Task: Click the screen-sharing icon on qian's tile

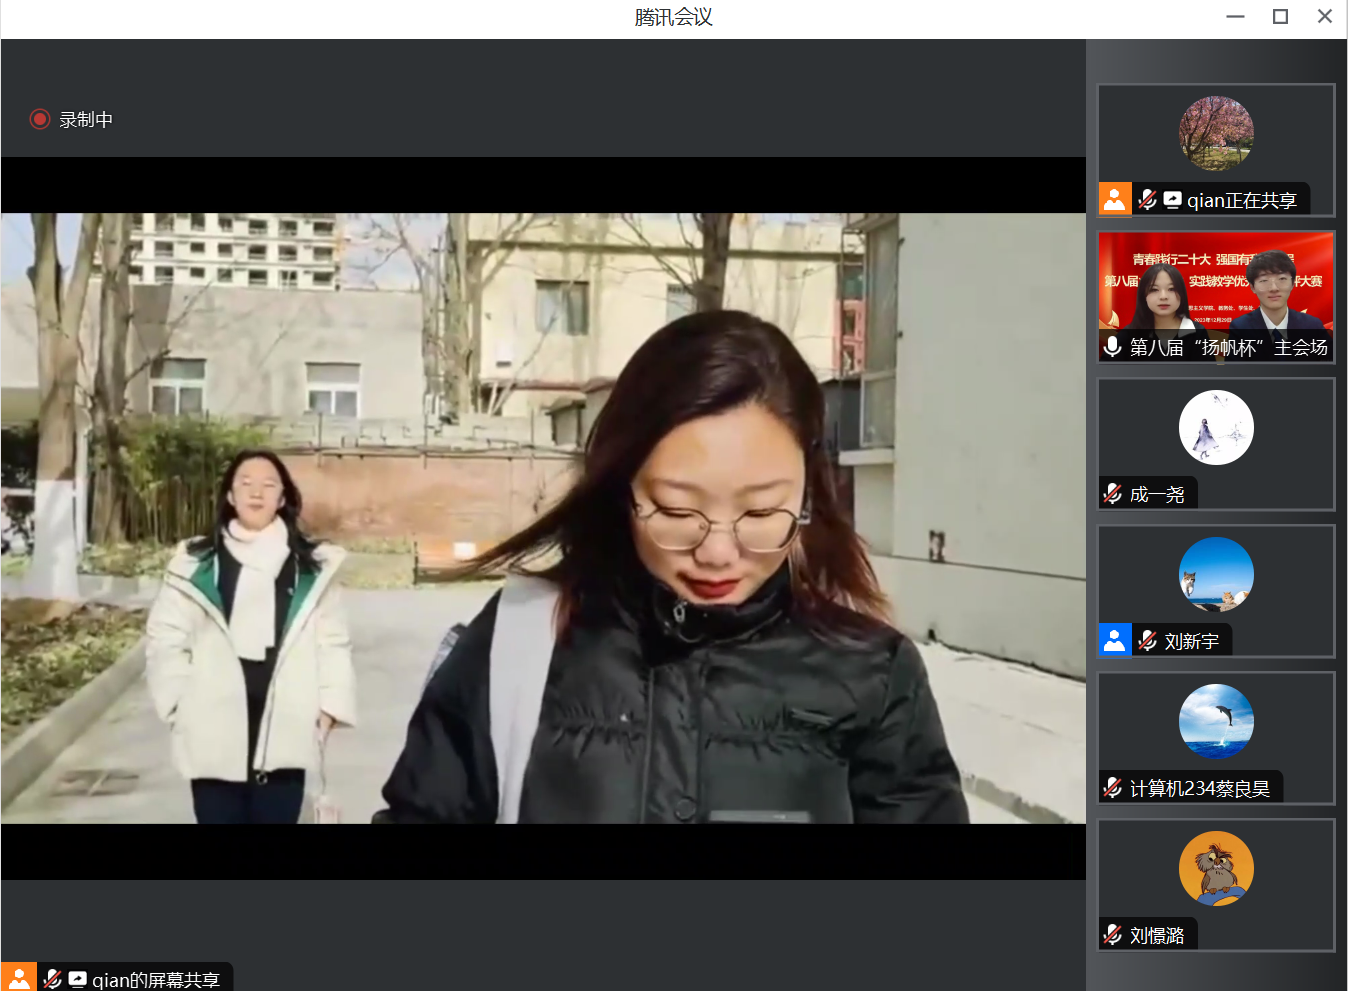Action: click(1171, 198)
